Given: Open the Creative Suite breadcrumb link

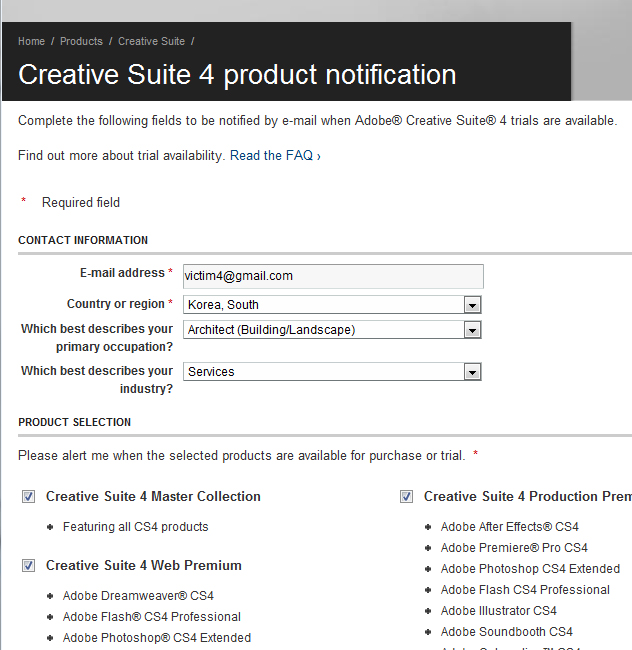Looking at the screenshot, I should 151,41.
